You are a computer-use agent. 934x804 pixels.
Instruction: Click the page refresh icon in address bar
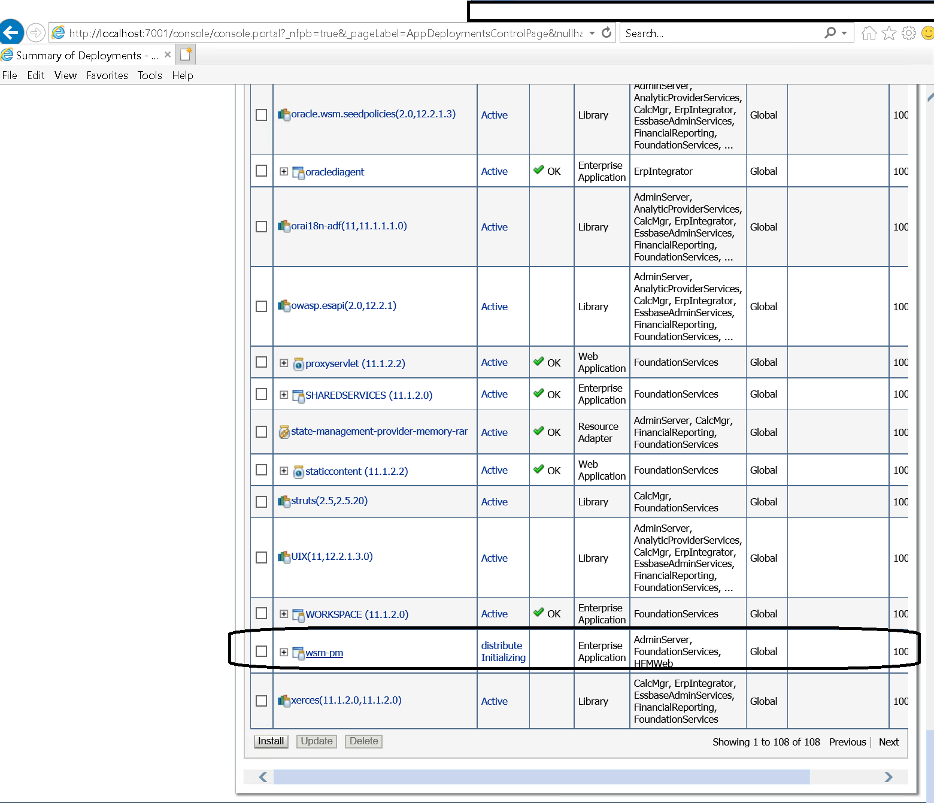point(606,33)
